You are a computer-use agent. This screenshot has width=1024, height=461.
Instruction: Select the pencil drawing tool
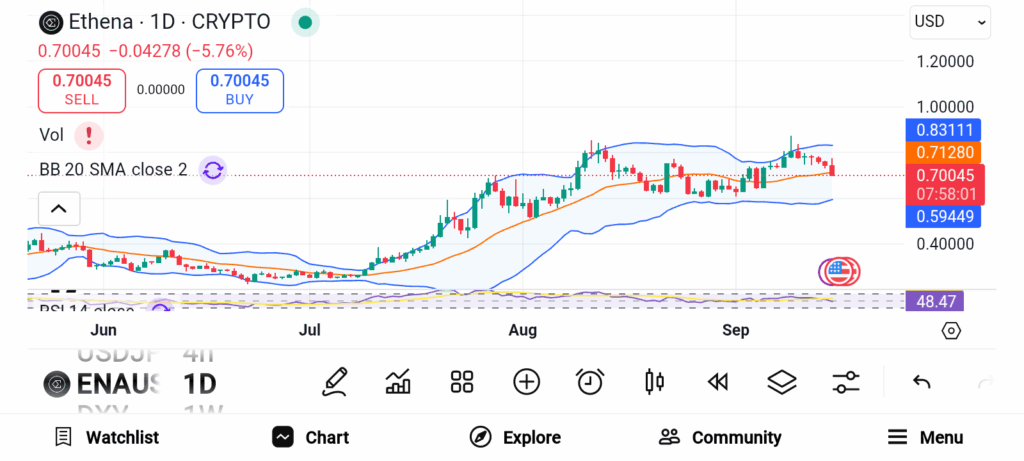335,381
